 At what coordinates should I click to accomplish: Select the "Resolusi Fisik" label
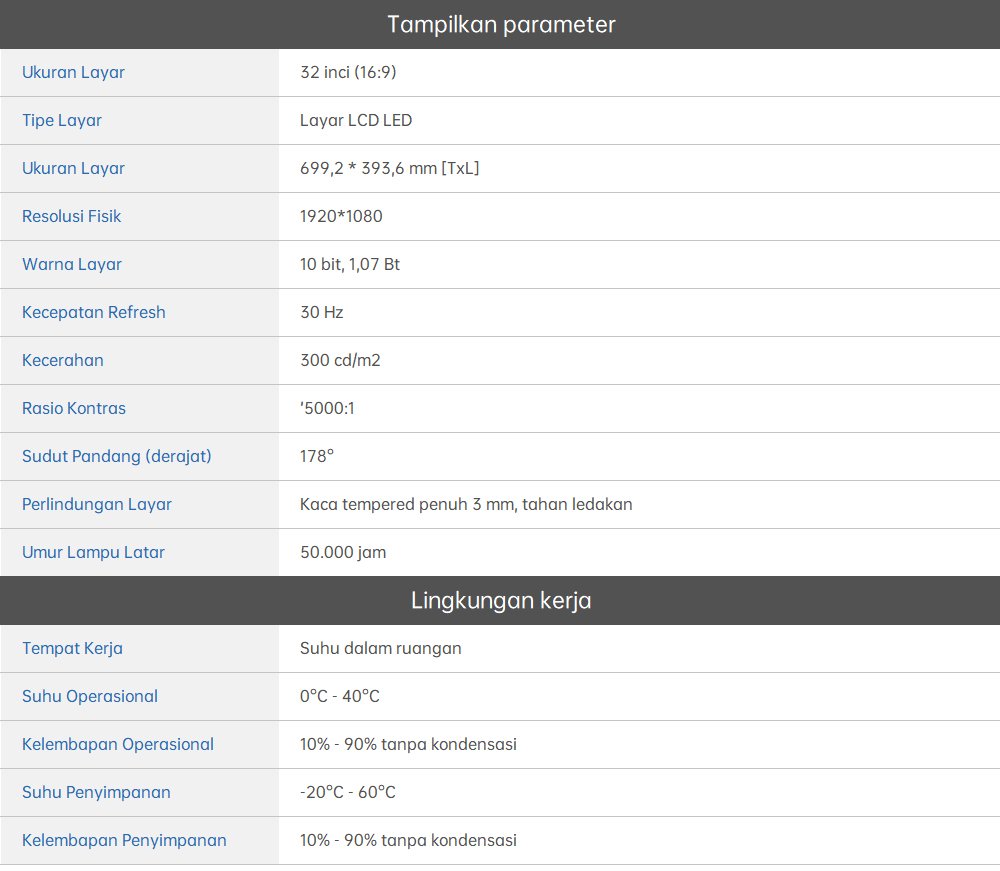(72, 216)
